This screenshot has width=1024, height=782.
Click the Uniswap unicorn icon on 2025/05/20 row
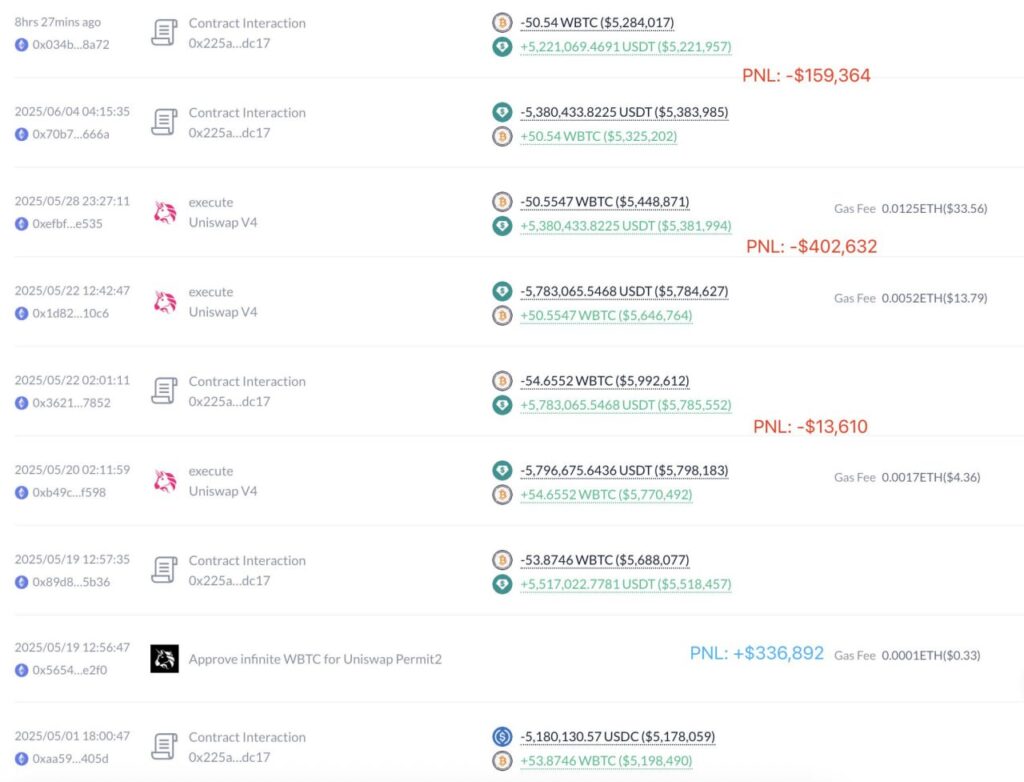164,481
